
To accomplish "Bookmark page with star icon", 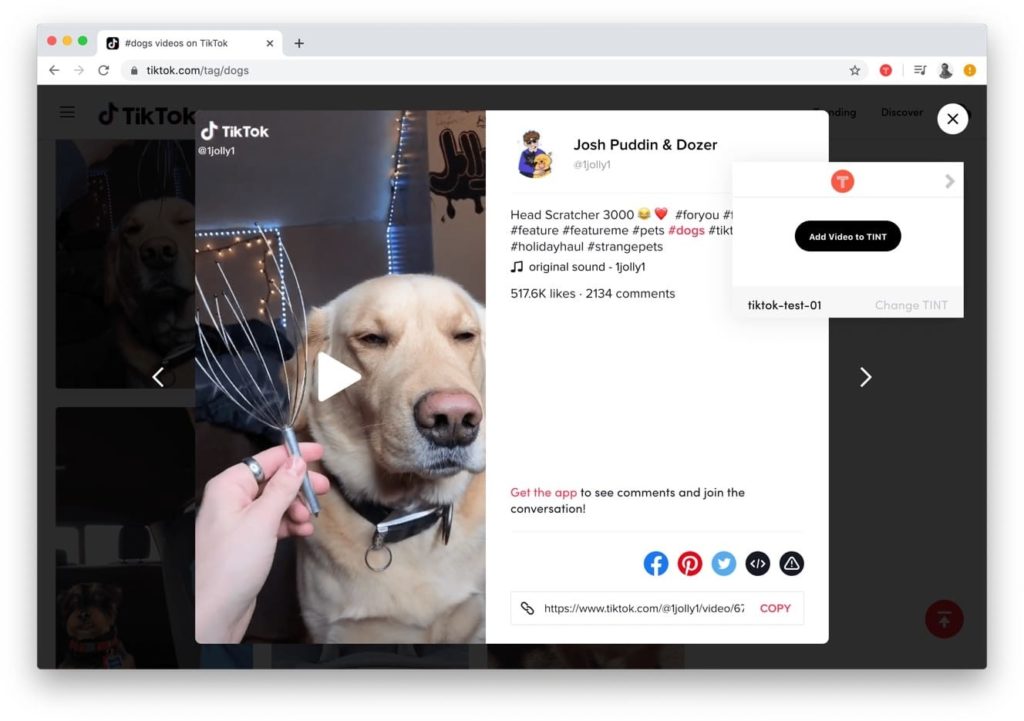I will pyautogui.click(x=855, y=70).
